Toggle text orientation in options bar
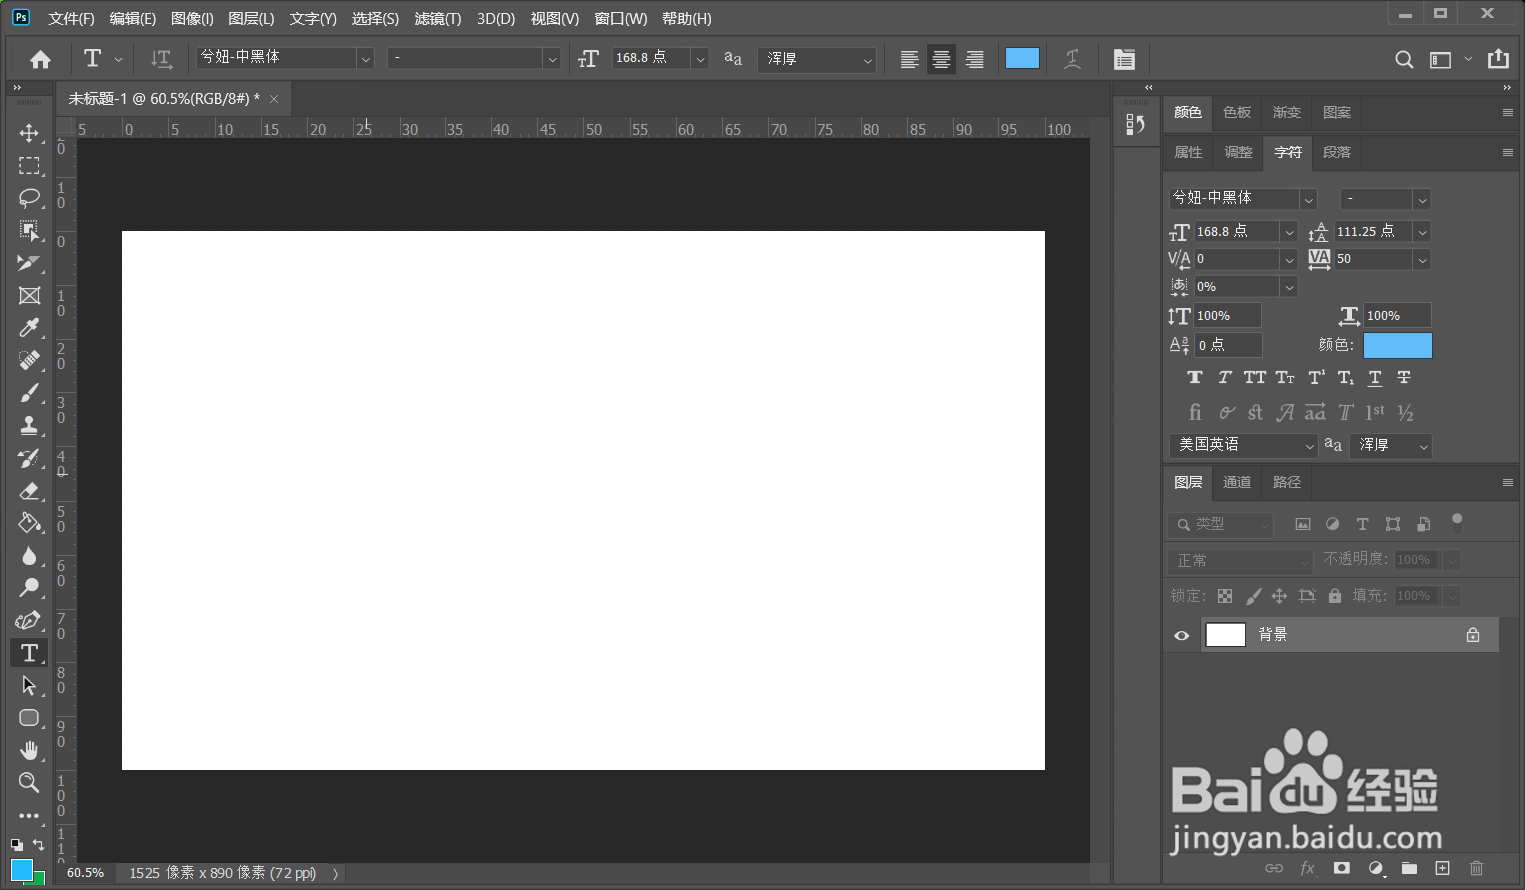1525x890 pixels. 161,59
